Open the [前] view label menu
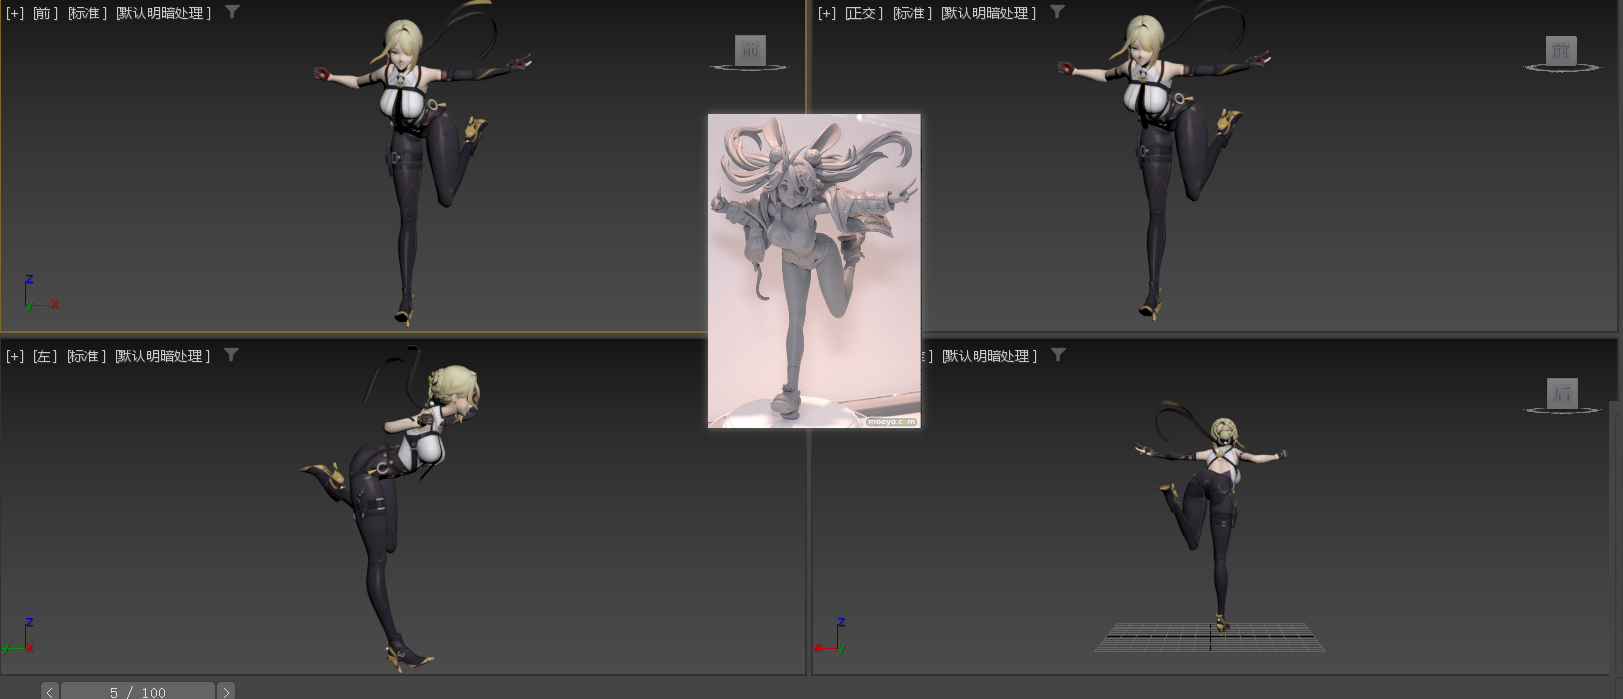The width and height of the screenshot is (1623, 699). pos(45,13)
